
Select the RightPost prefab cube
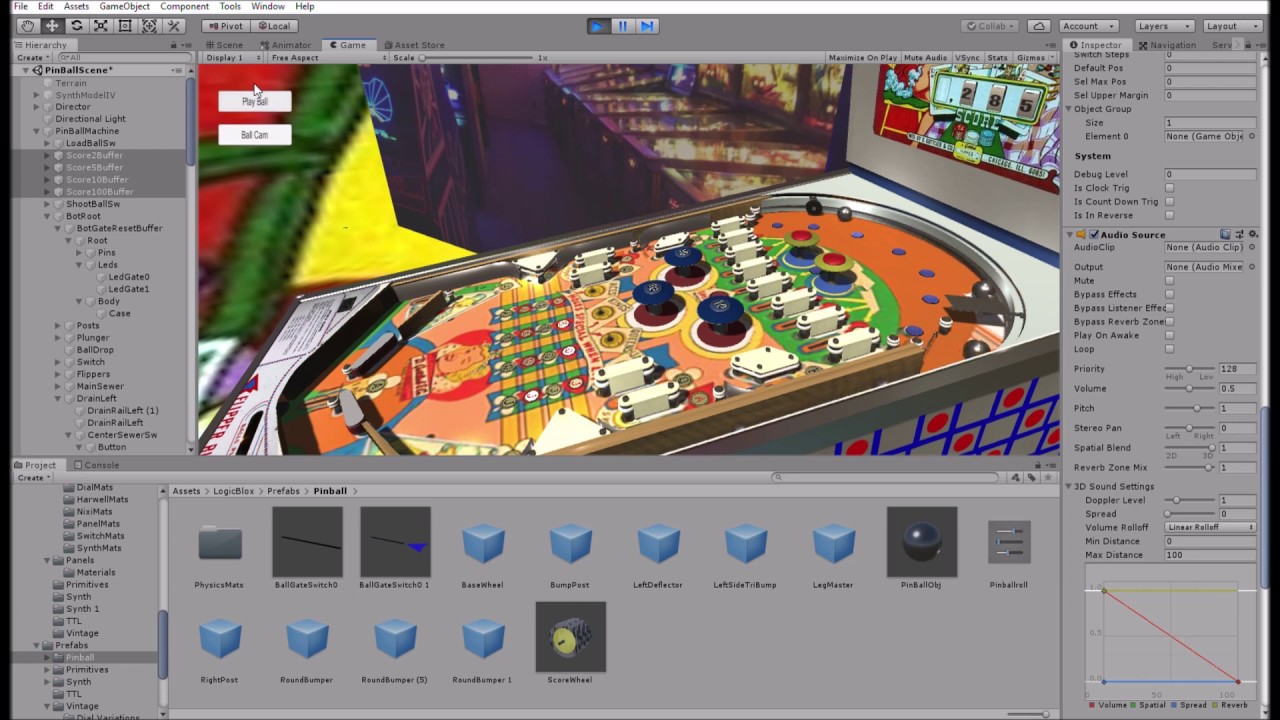pyautogui.click(x=220, y=638)
